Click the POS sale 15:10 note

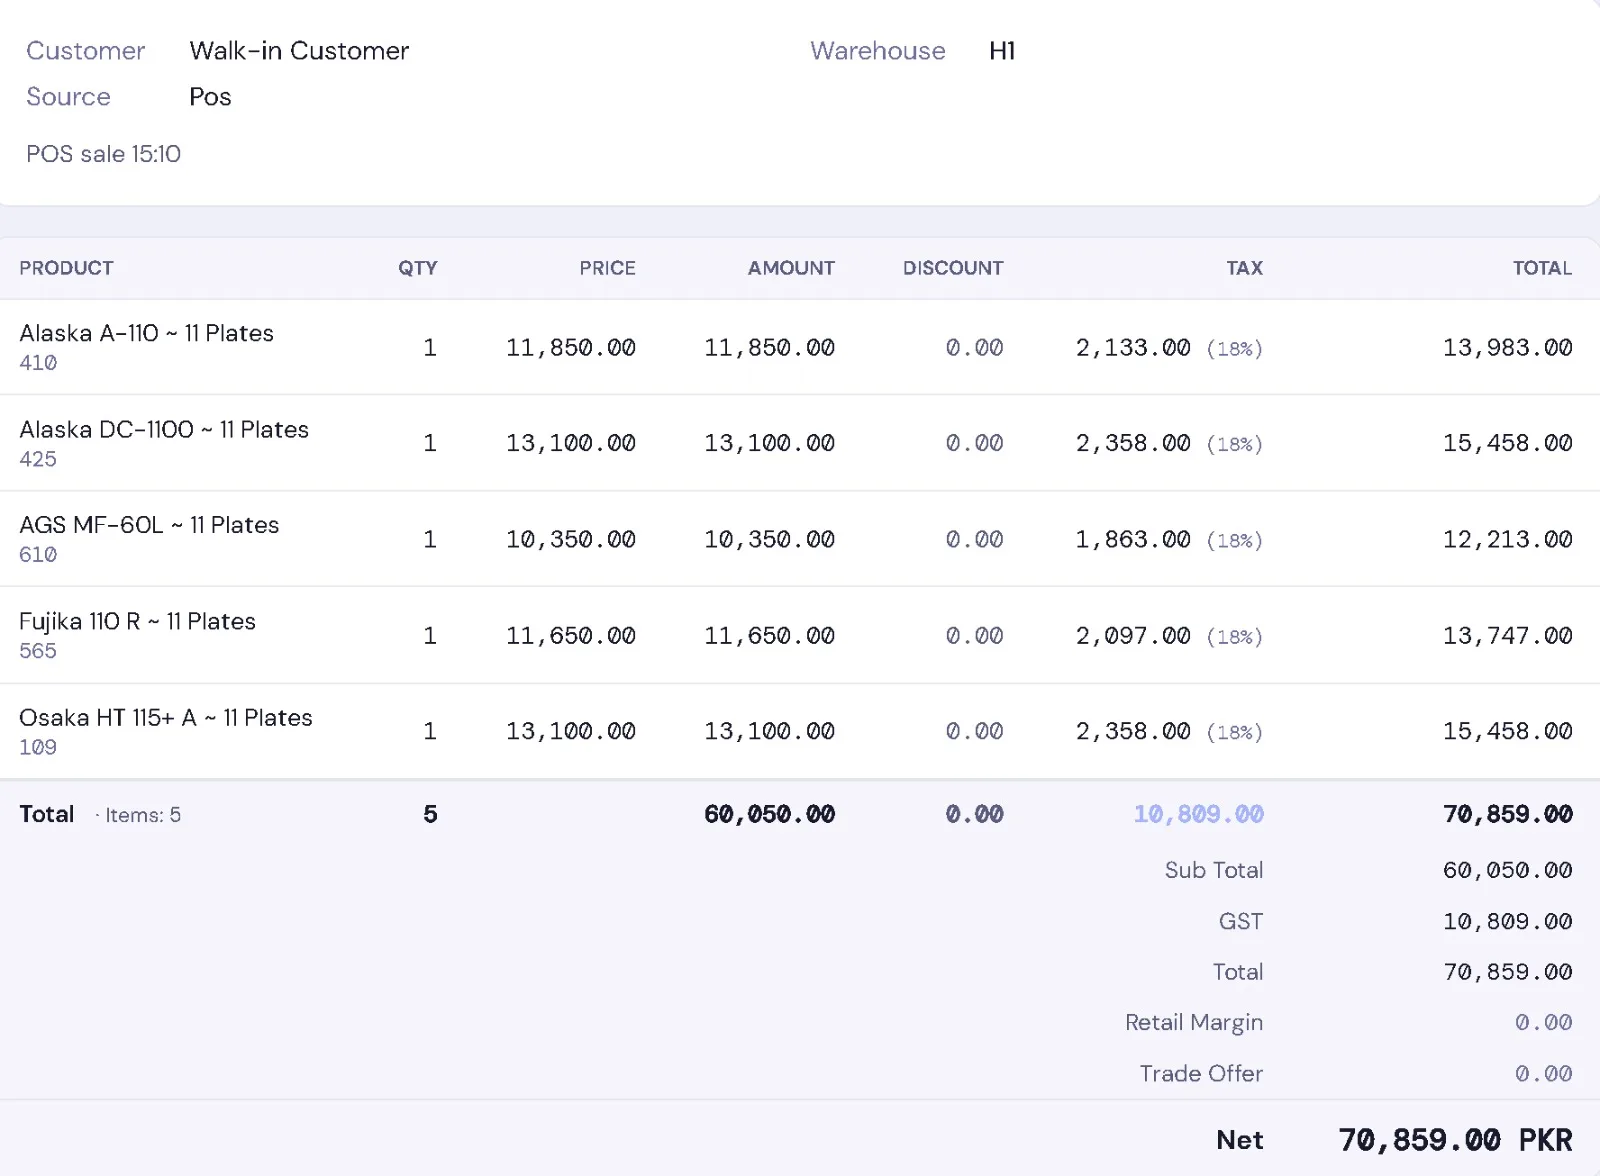coord(103,154)
